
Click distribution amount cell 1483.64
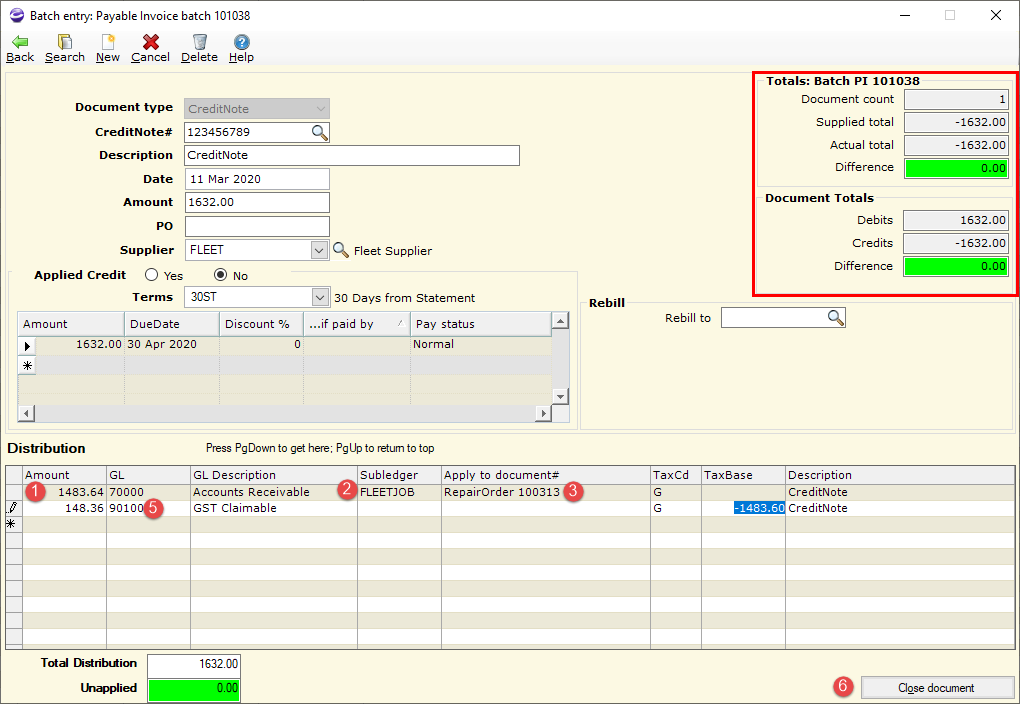pyautogui.click(x=64, y=492)
